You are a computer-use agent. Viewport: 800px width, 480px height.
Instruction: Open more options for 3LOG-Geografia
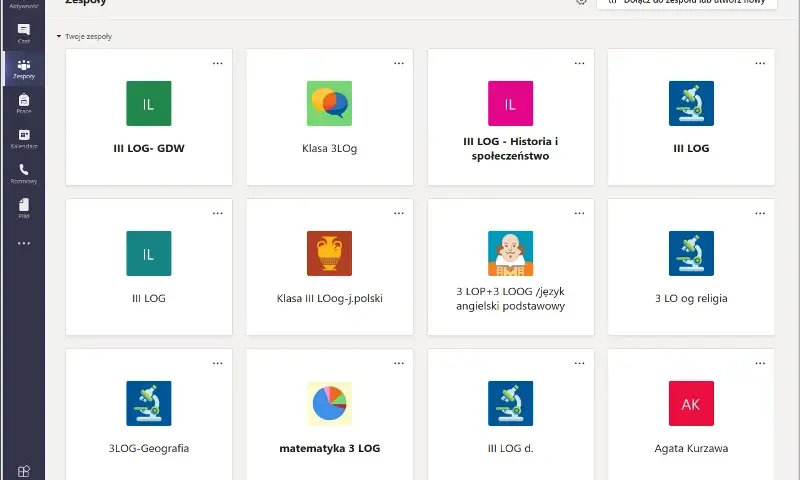217,363
